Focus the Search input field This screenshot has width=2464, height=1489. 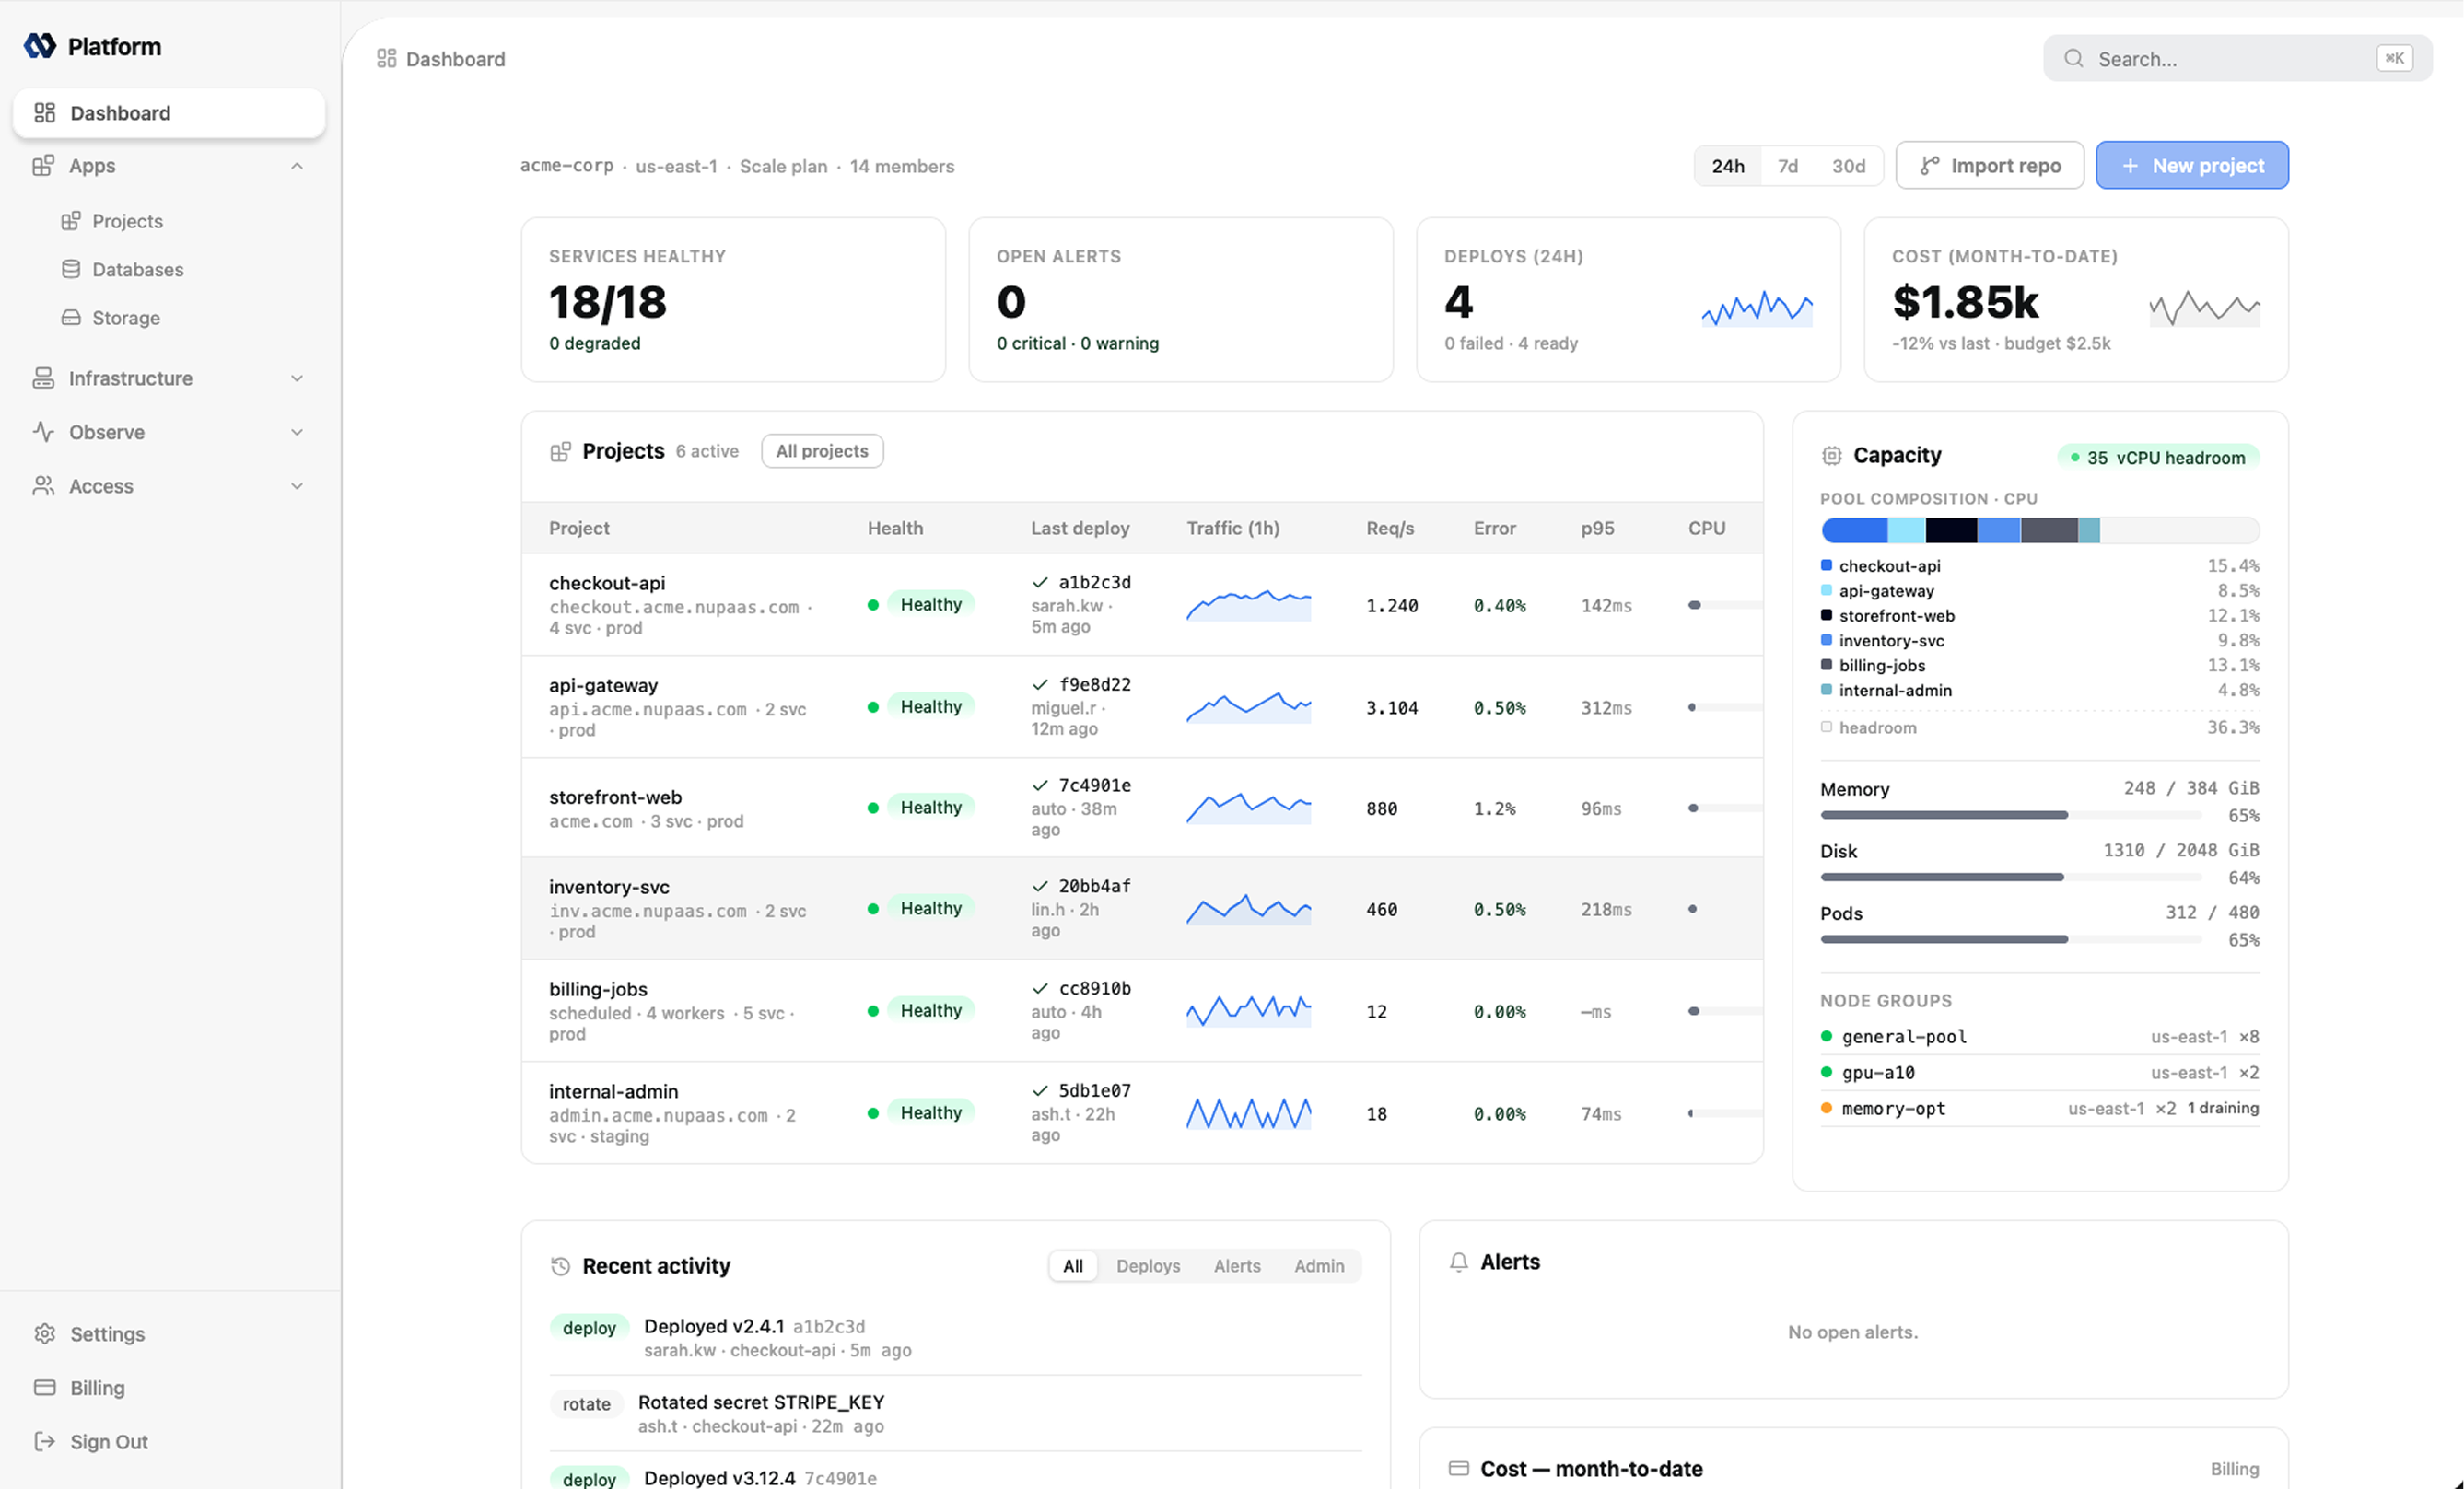[2237, 59]
